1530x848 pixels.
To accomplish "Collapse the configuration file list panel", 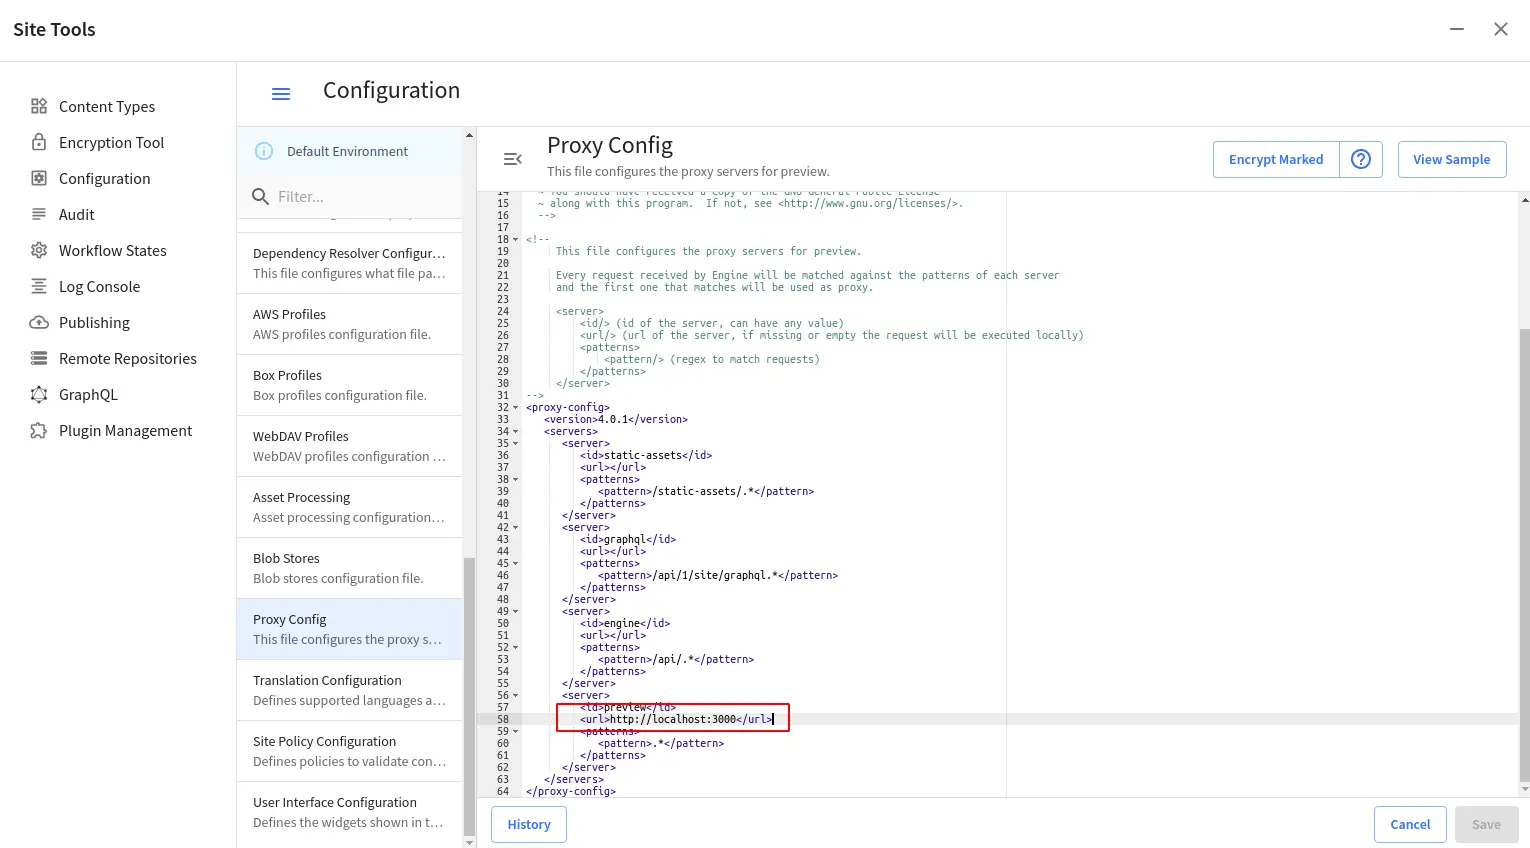I will (x=512, y=159).
